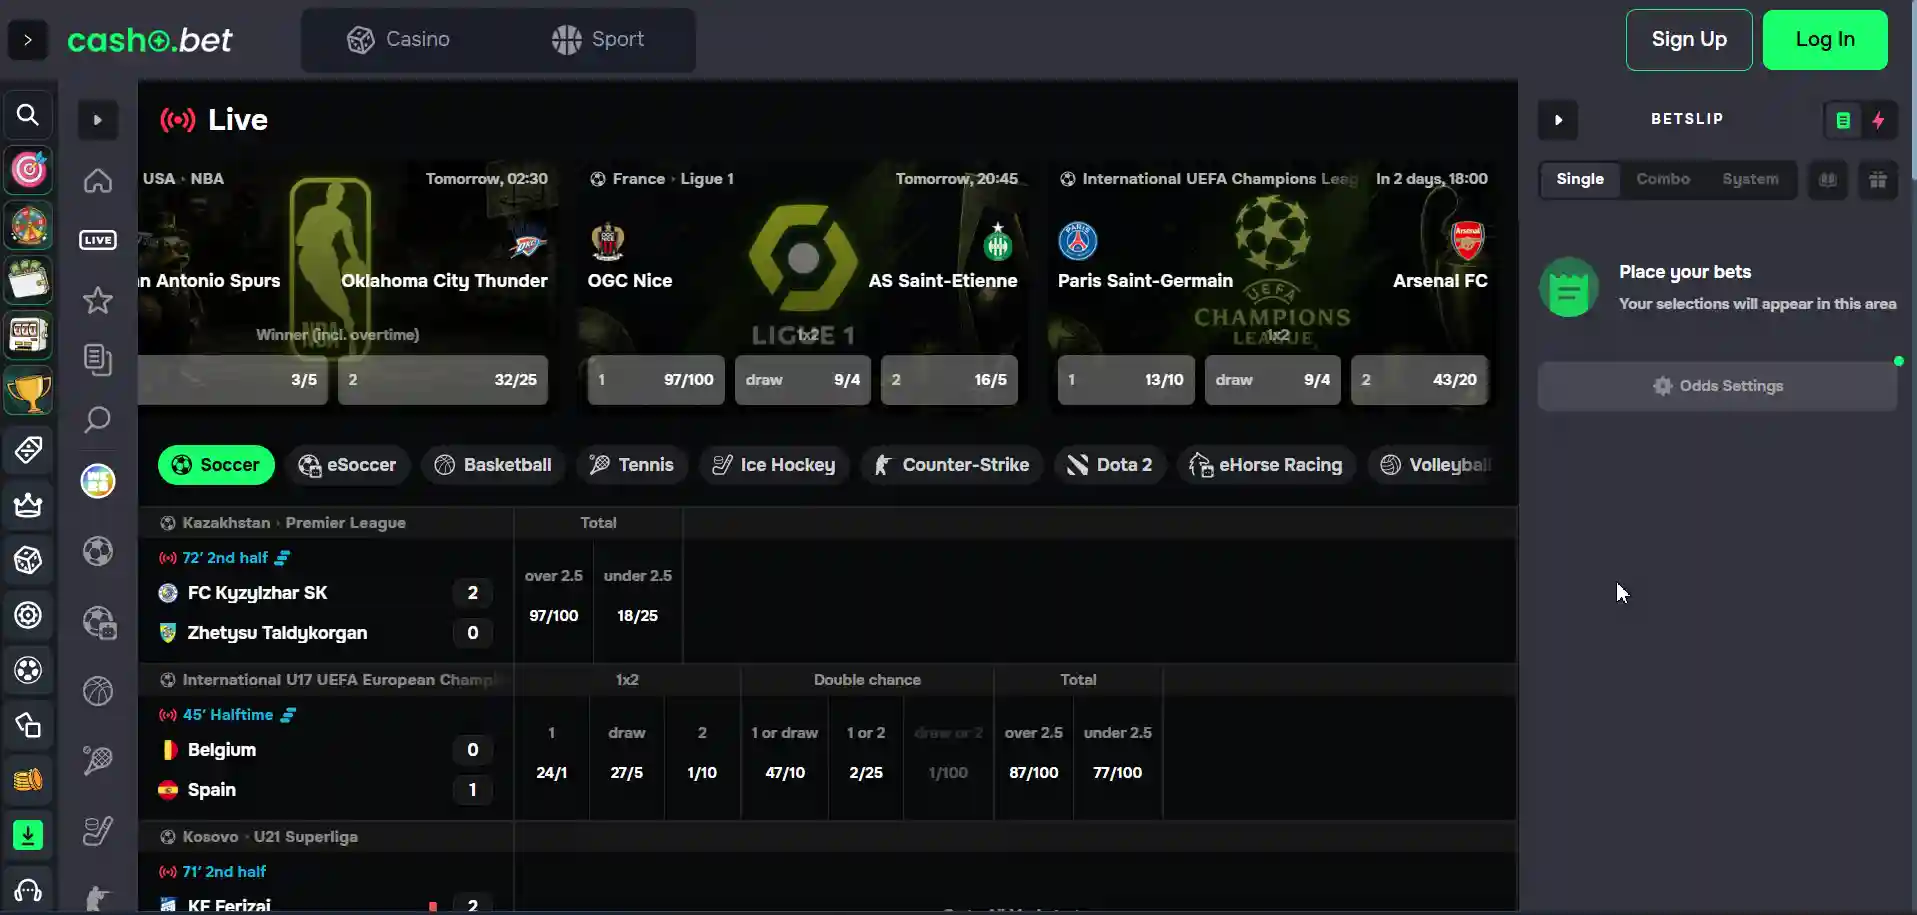Click the Sign Up button
This screenshot has height=915, width=1917.
point(1689,40)
